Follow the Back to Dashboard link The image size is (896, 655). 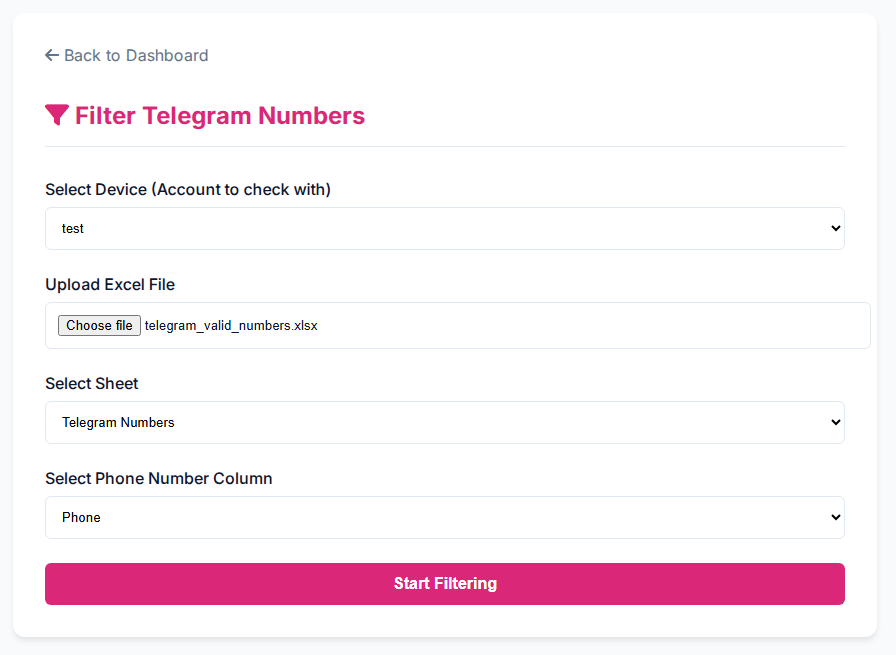point(126,55)
